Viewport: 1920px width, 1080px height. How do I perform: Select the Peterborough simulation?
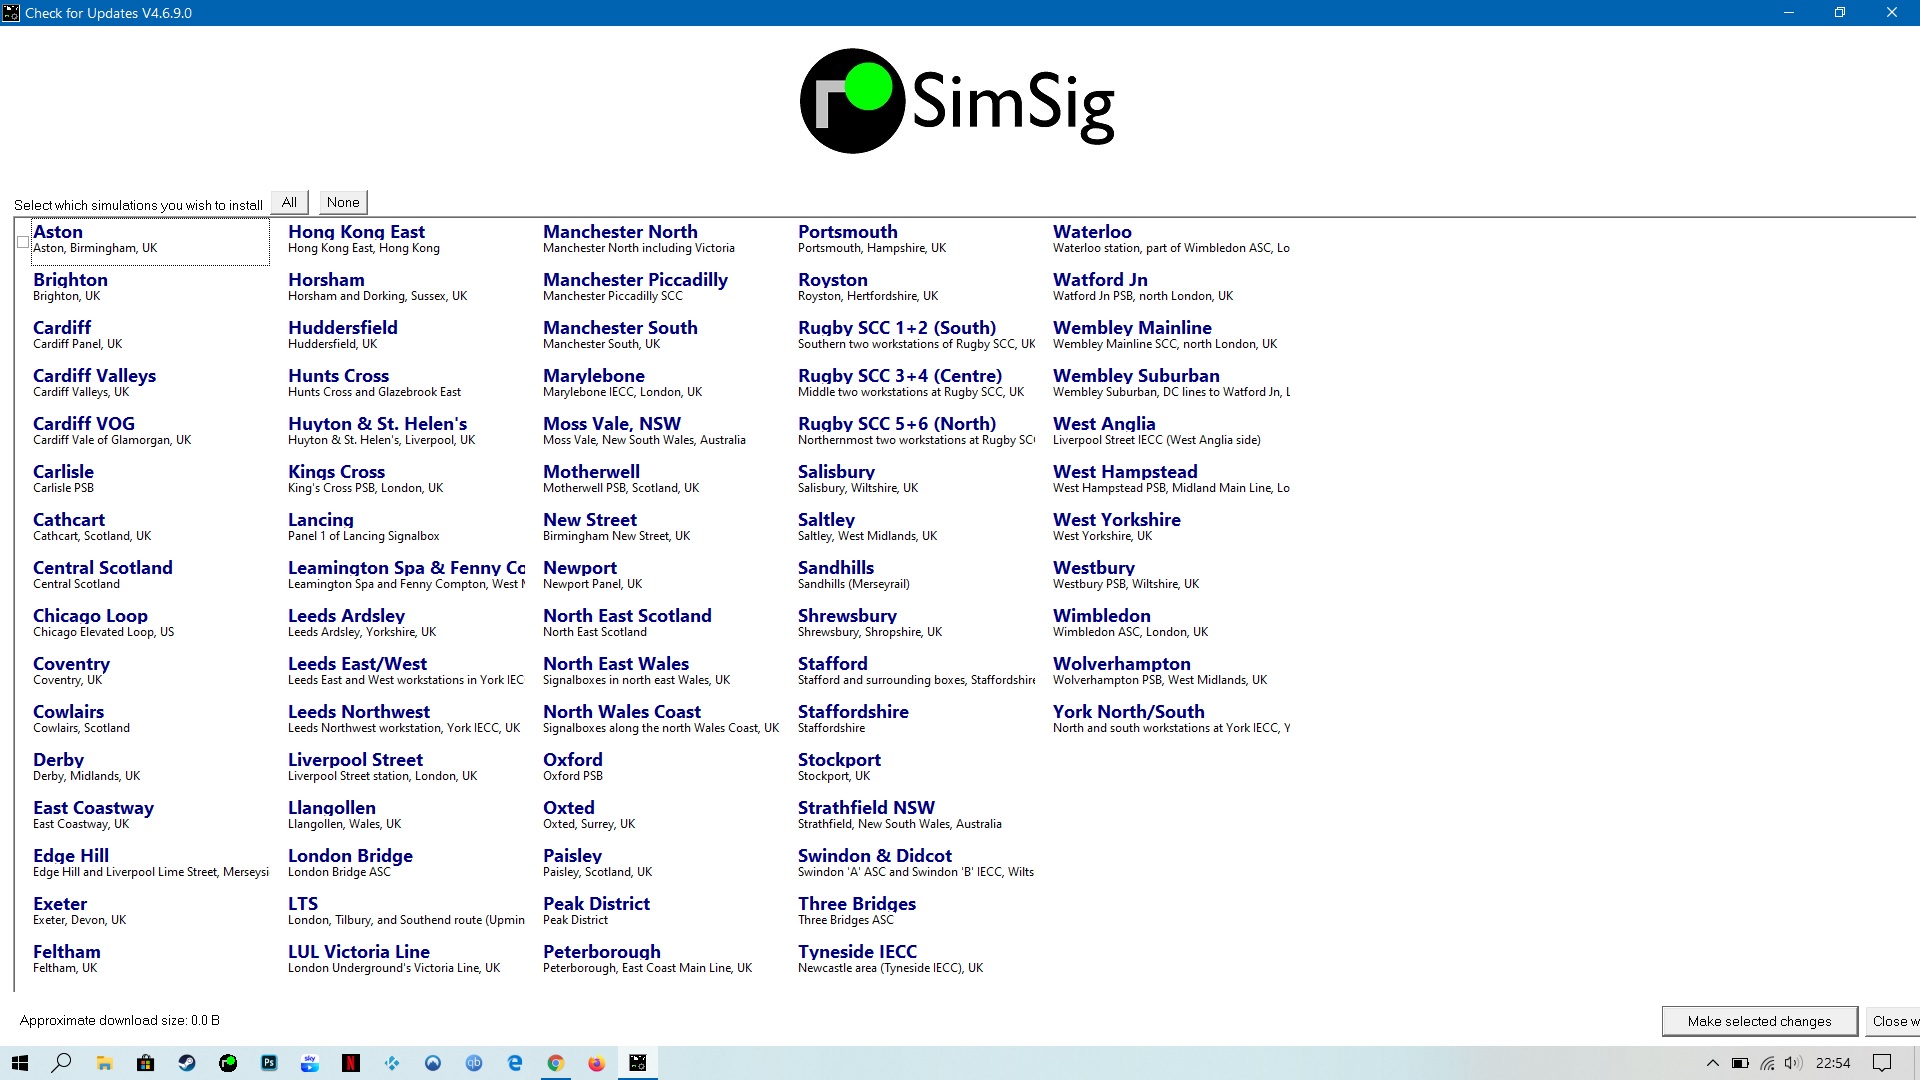click(647, 958)
